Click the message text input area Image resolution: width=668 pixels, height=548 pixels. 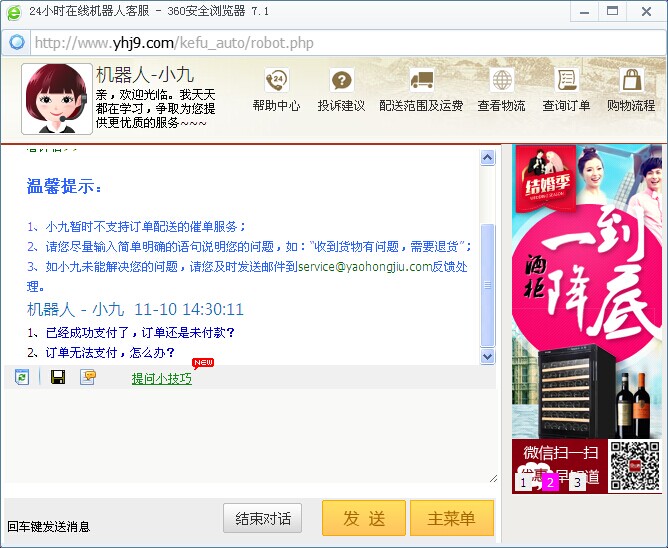point(250,436)
